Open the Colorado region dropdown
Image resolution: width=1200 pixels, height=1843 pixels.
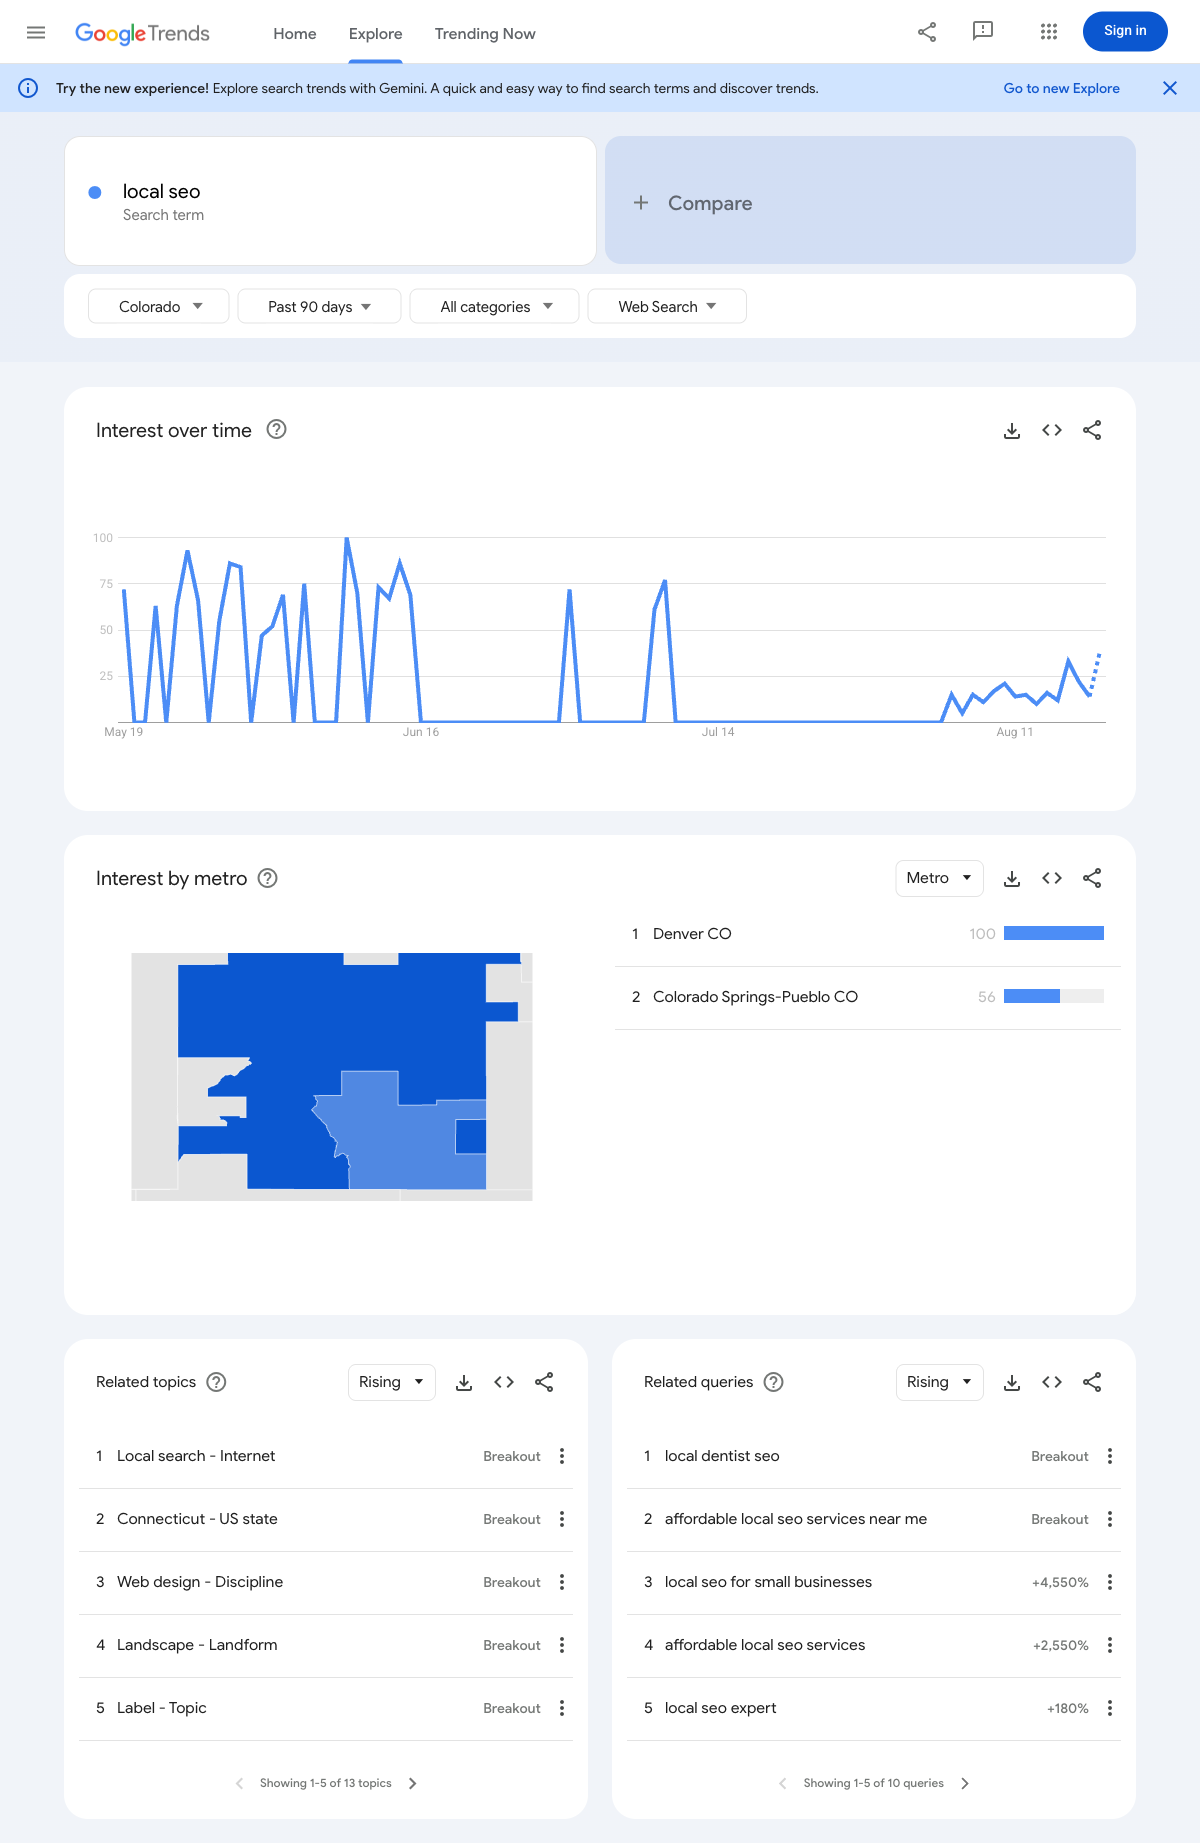tap(159, 306)
